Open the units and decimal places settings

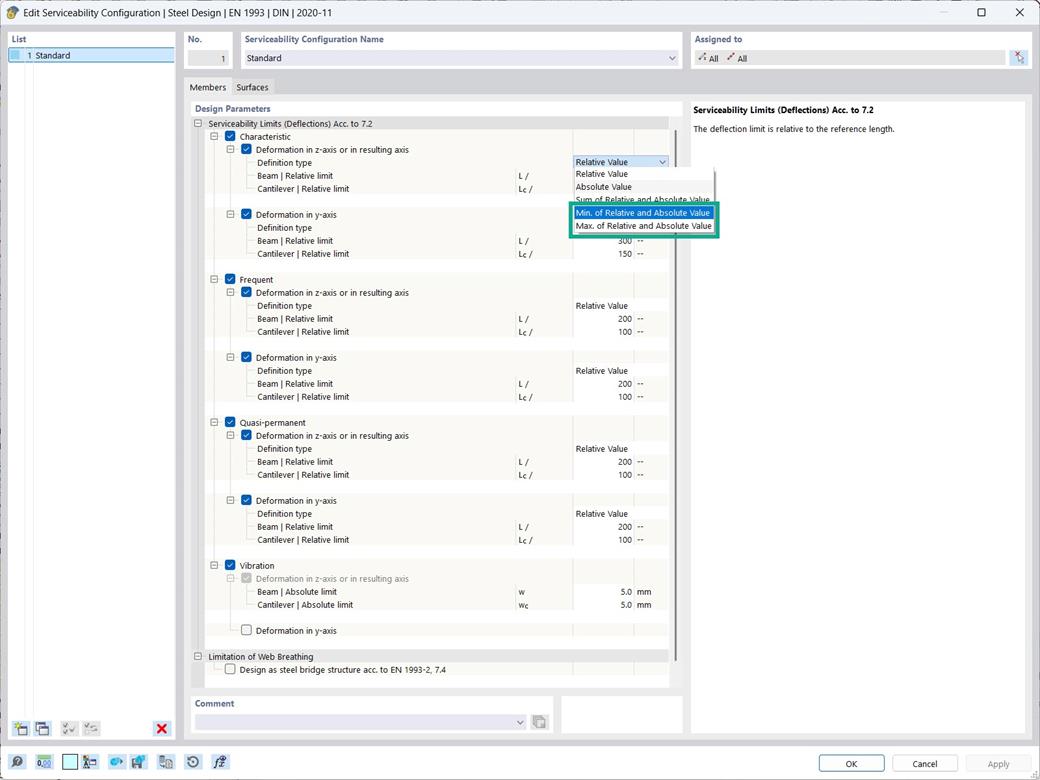(44, 761)
